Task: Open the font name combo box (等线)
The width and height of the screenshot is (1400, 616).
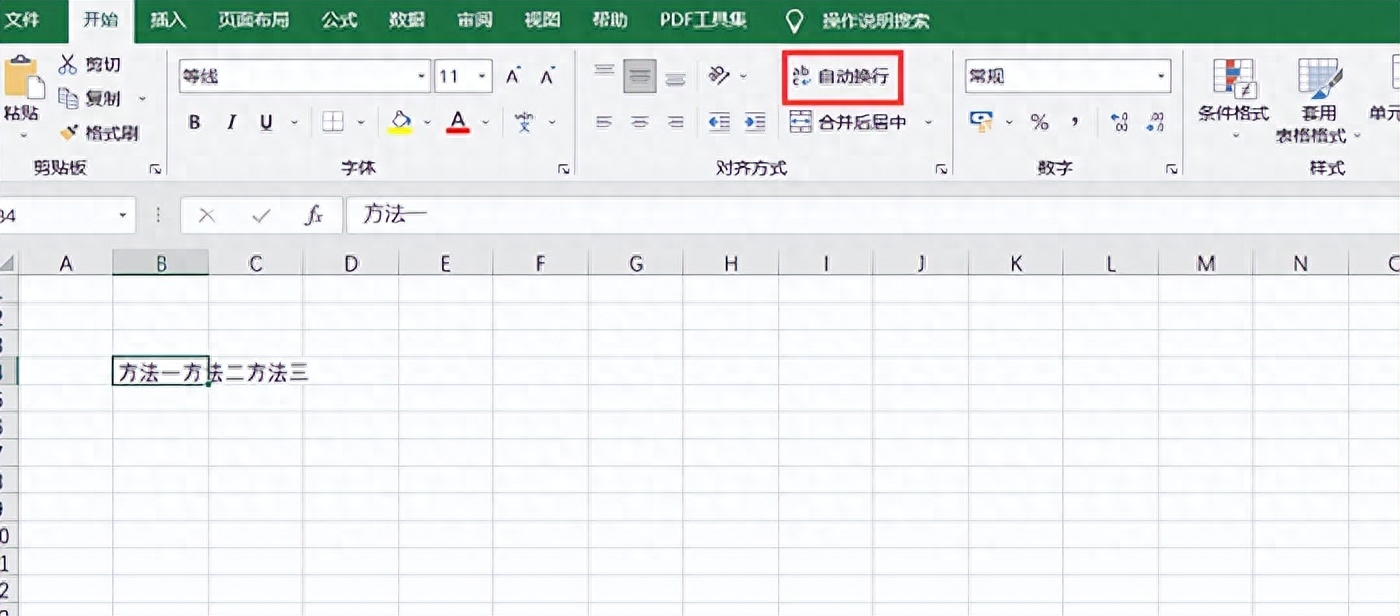Action: [x=304, y=76]
